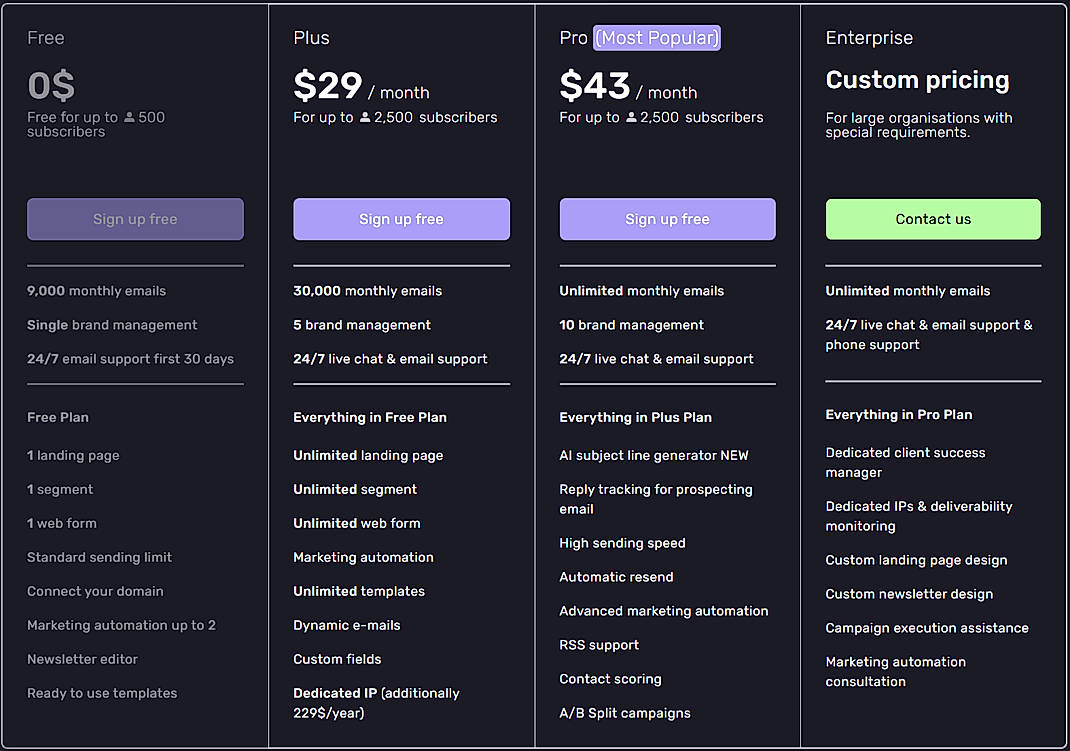Click 'Dynamic e-mails' feature
The image size is (1070, 751).
click(347, 625)
